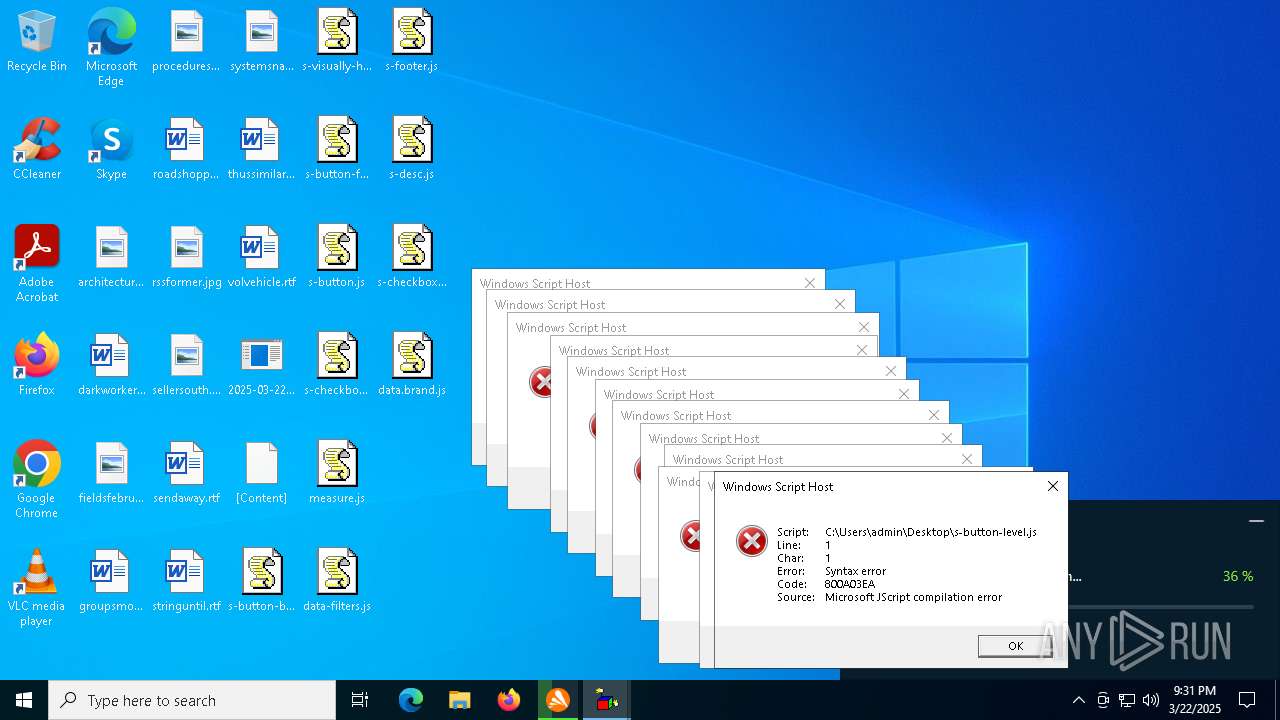Select the data.brand.js script file
1280x720 pixels.
(x=412, y=366)
